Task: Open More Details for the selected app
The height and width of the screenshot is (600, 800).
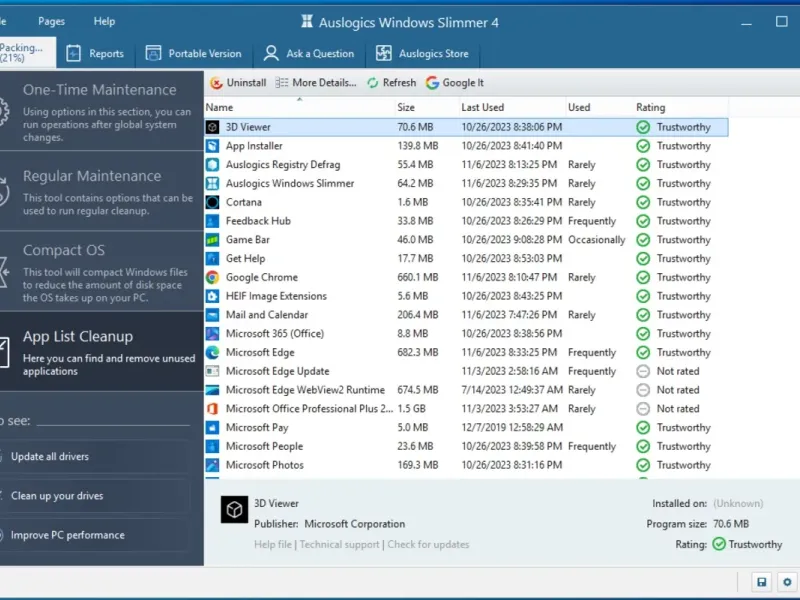Action: click(316, 83)
